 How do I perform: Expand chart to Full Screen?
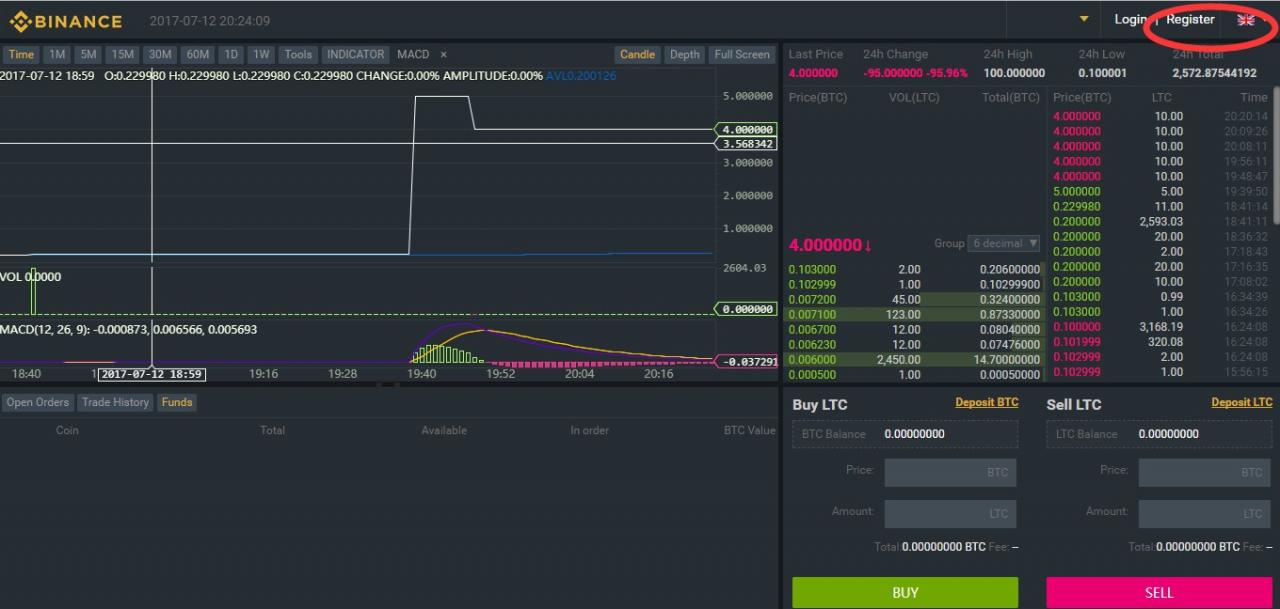(742, 55)
